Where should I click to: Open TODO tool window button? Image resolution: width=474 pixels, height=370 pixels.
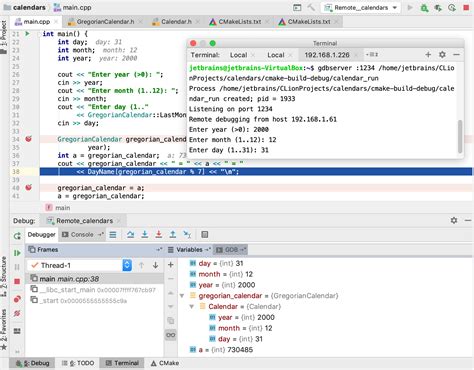click(77, 363)
